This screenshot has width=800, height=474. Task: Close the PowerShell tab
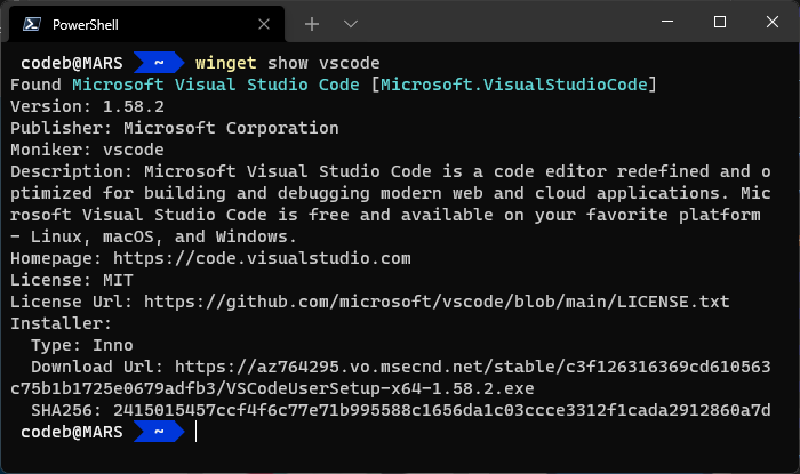point(263,24)
